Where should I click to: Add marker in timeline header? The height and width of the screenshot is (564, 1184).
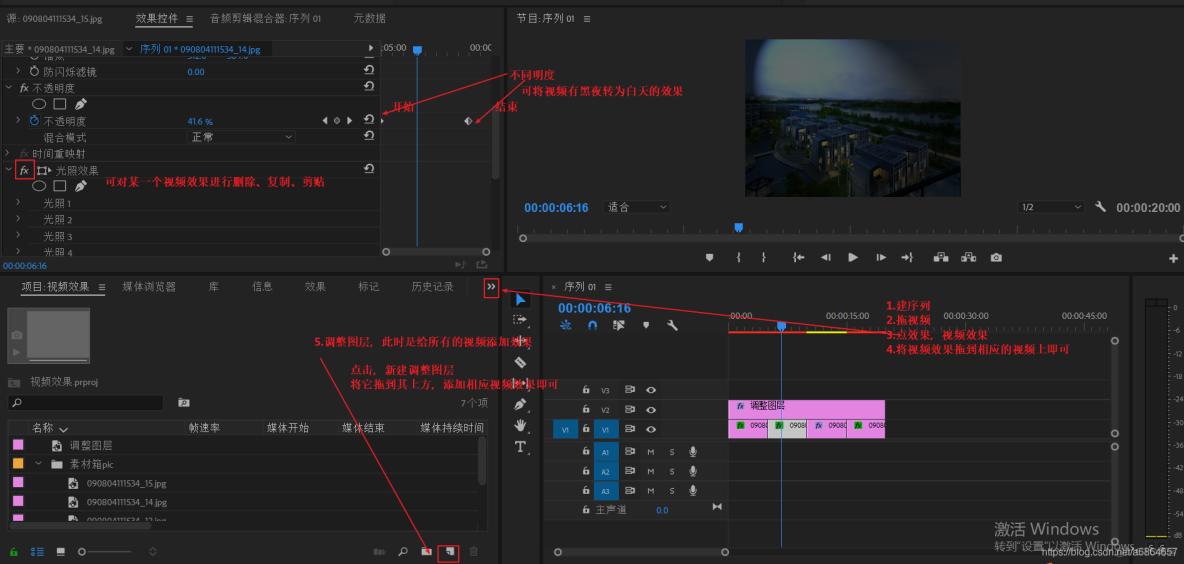646,325
